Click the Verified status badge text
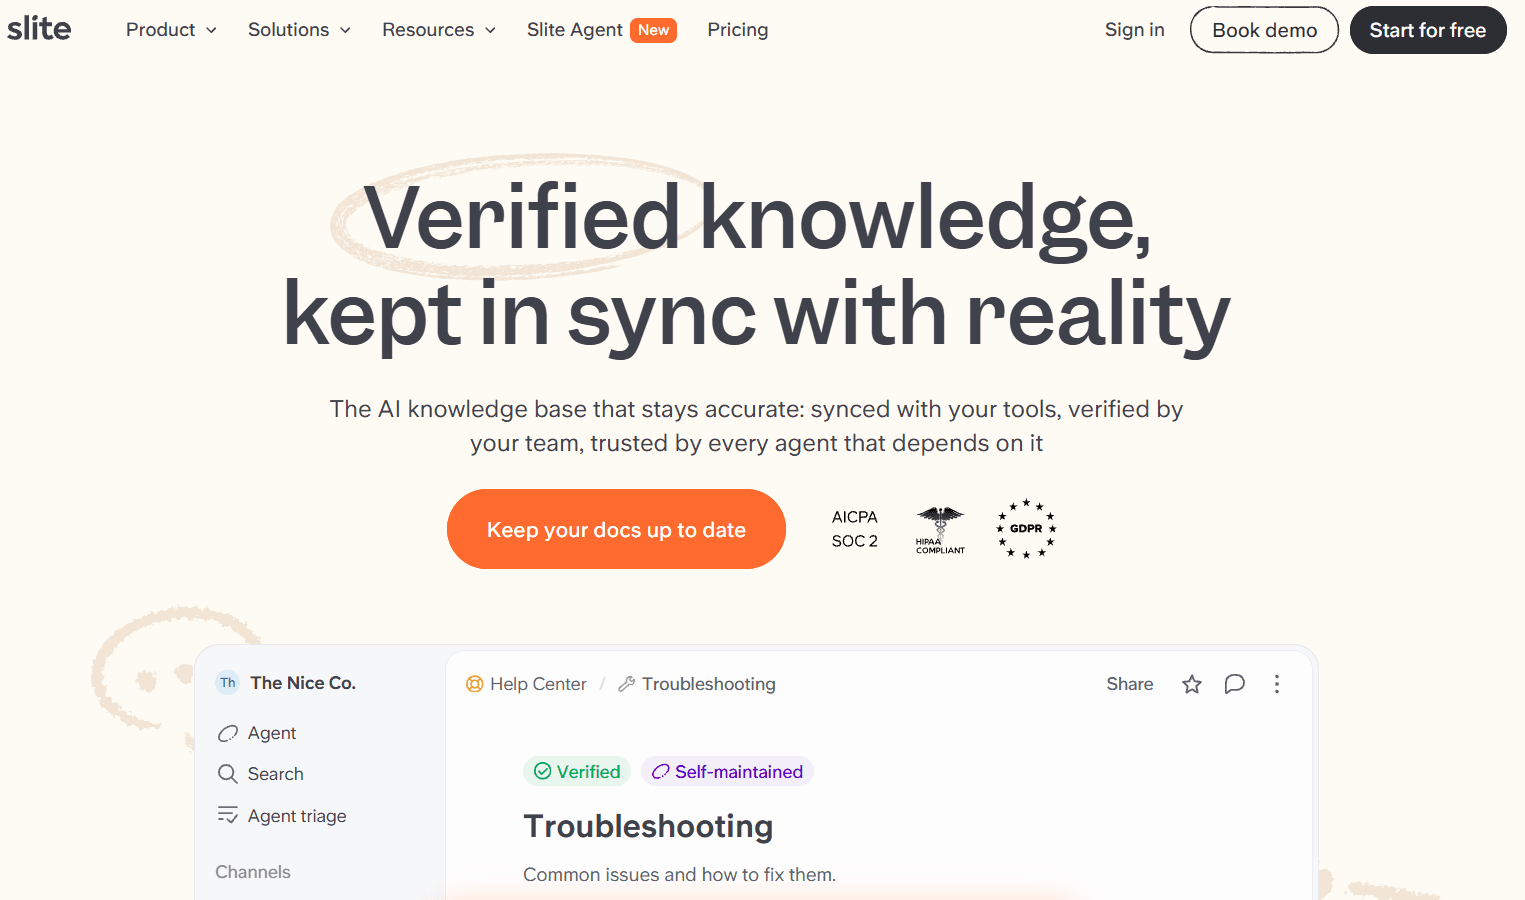This screenshot has width=1525, height=900. pyautogui.click(x=589, y=772)
